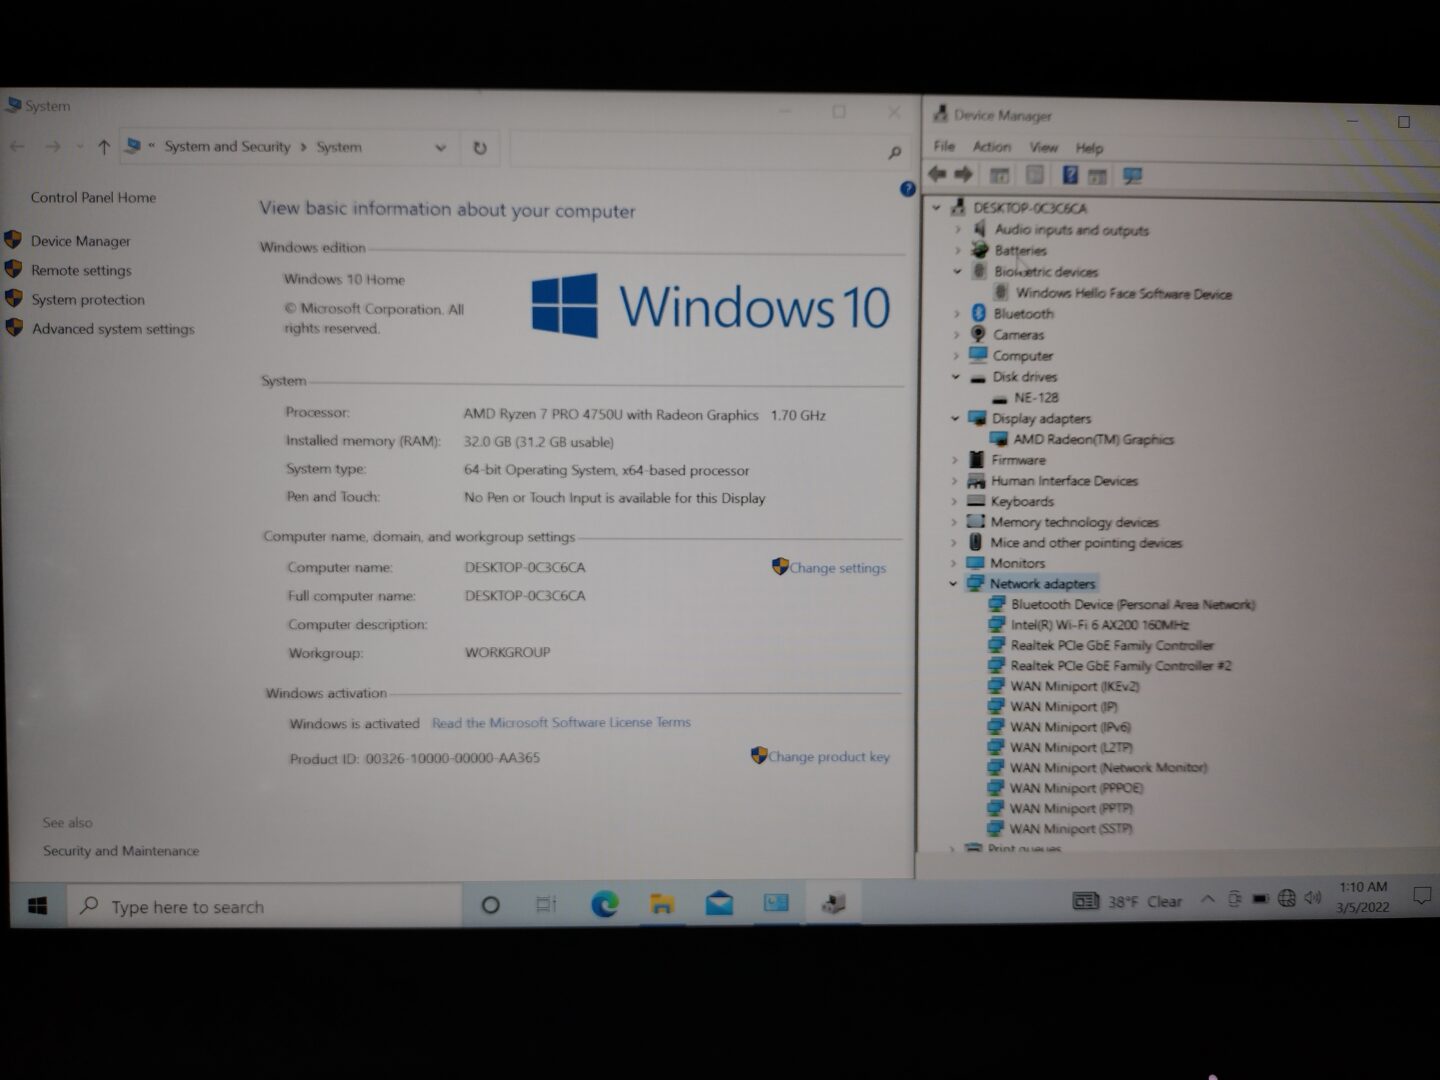Collapse Display adapters category

coord(955,418)
